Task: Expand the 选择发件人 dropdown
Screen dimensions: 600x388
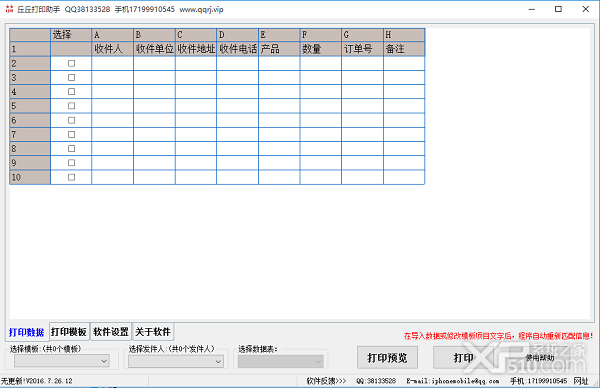Action: (x=176, y=361)
